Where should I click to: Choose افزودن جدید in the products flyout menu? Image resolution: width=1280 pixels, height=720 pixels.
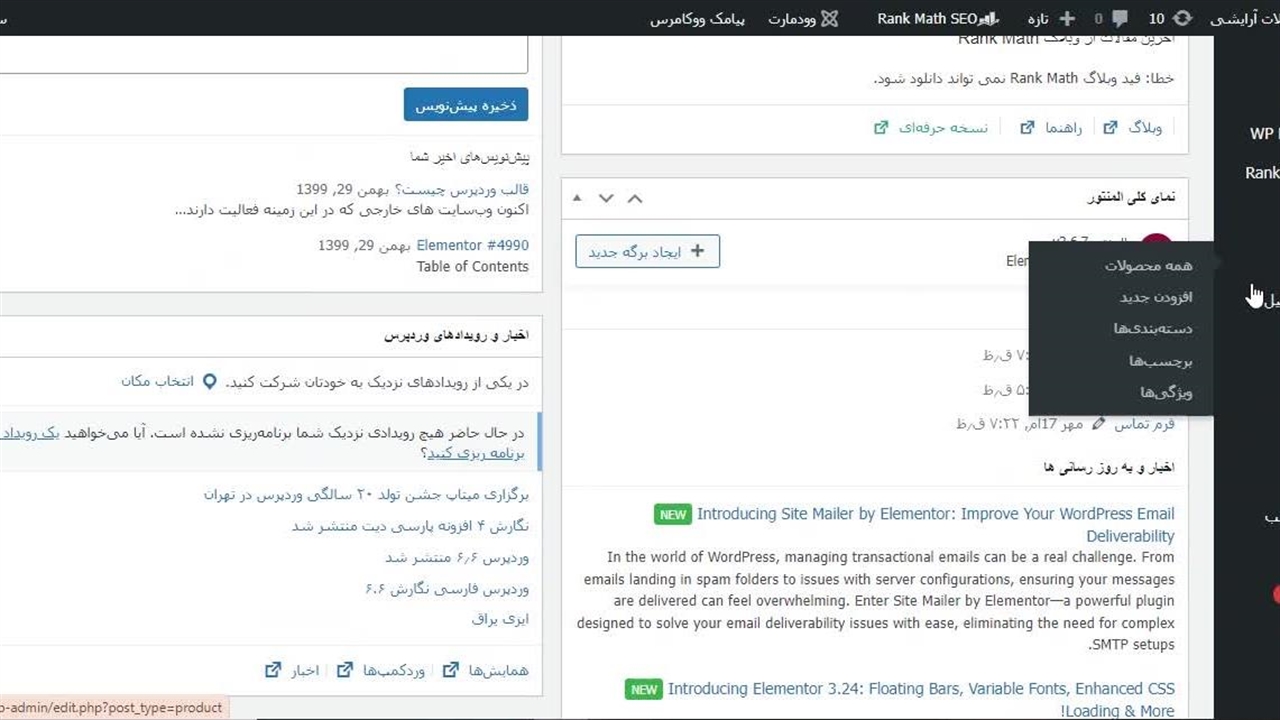pos(1156,297)
